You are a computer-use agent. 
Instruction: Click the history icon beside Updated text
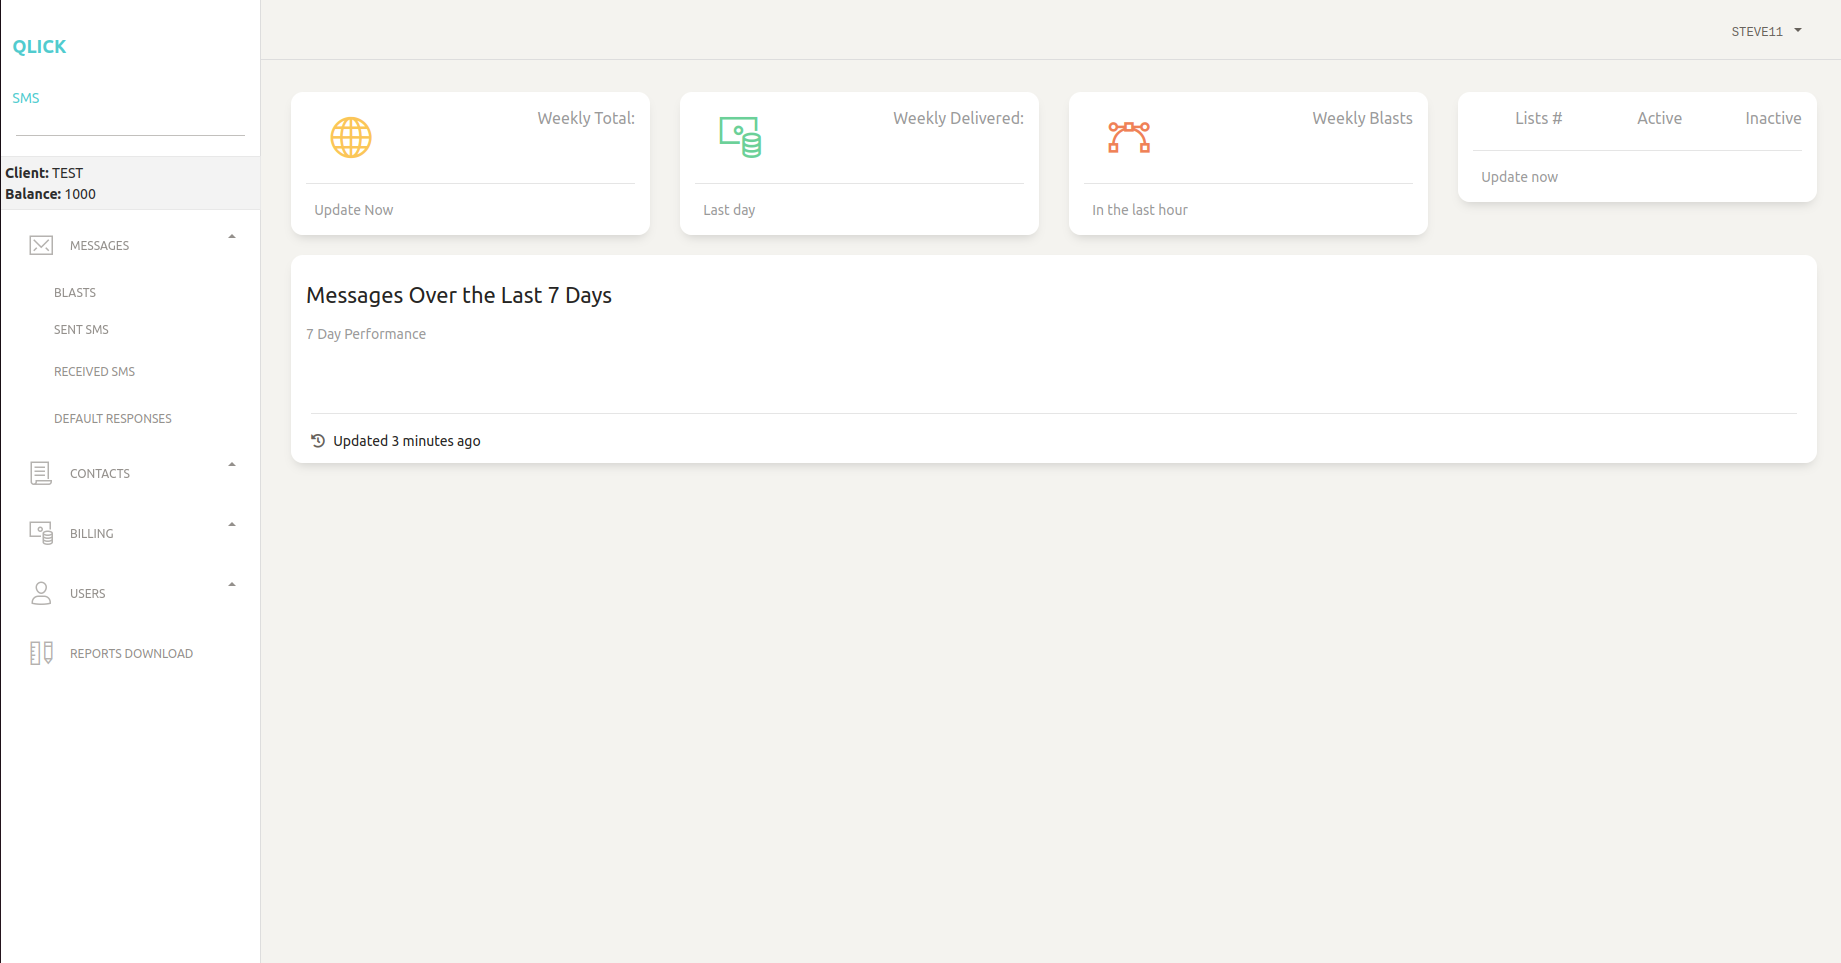point(318,441)
